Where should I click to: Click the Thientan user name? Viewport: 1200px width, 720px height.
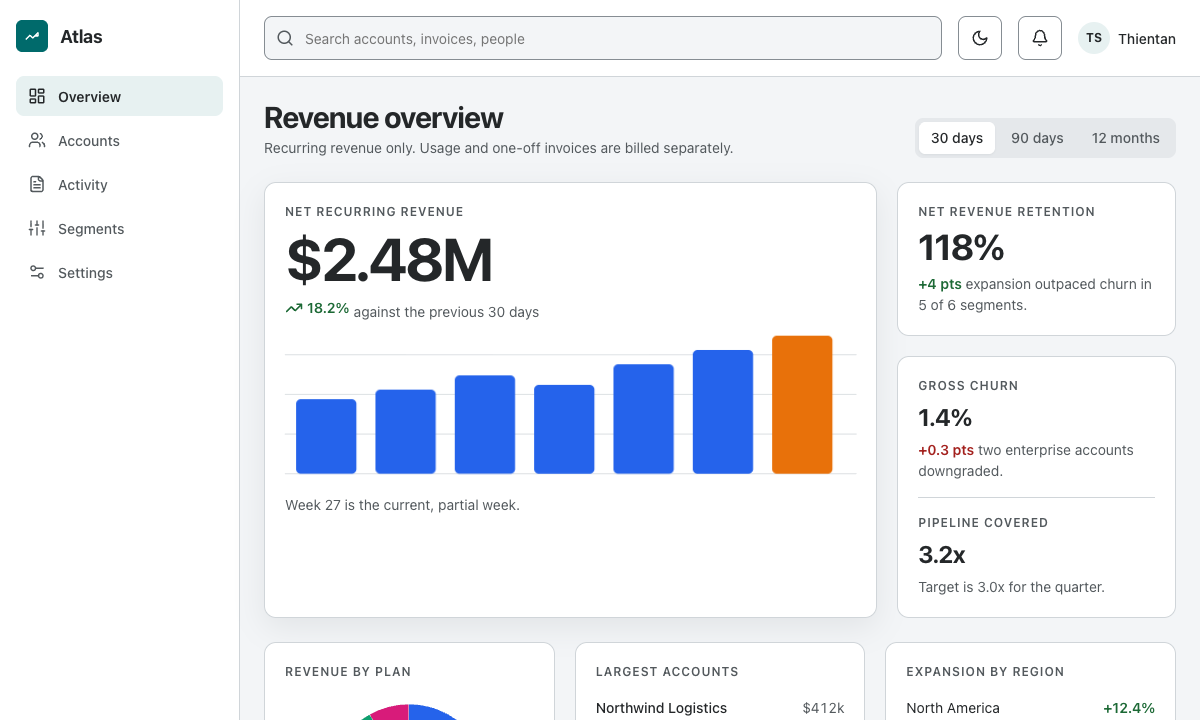1147,39
